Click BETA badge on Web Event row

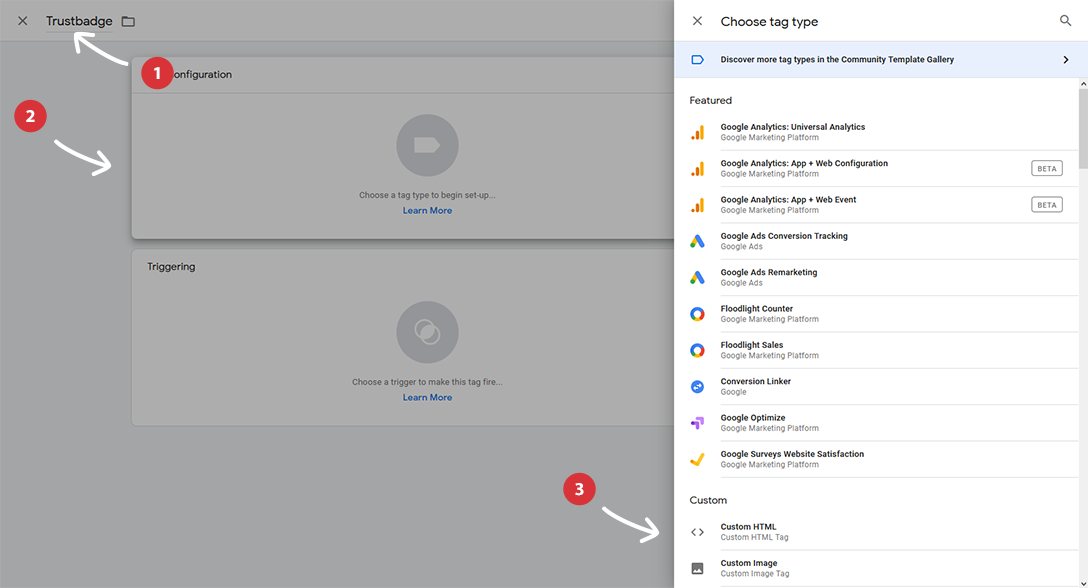[x=1046, y=205]
